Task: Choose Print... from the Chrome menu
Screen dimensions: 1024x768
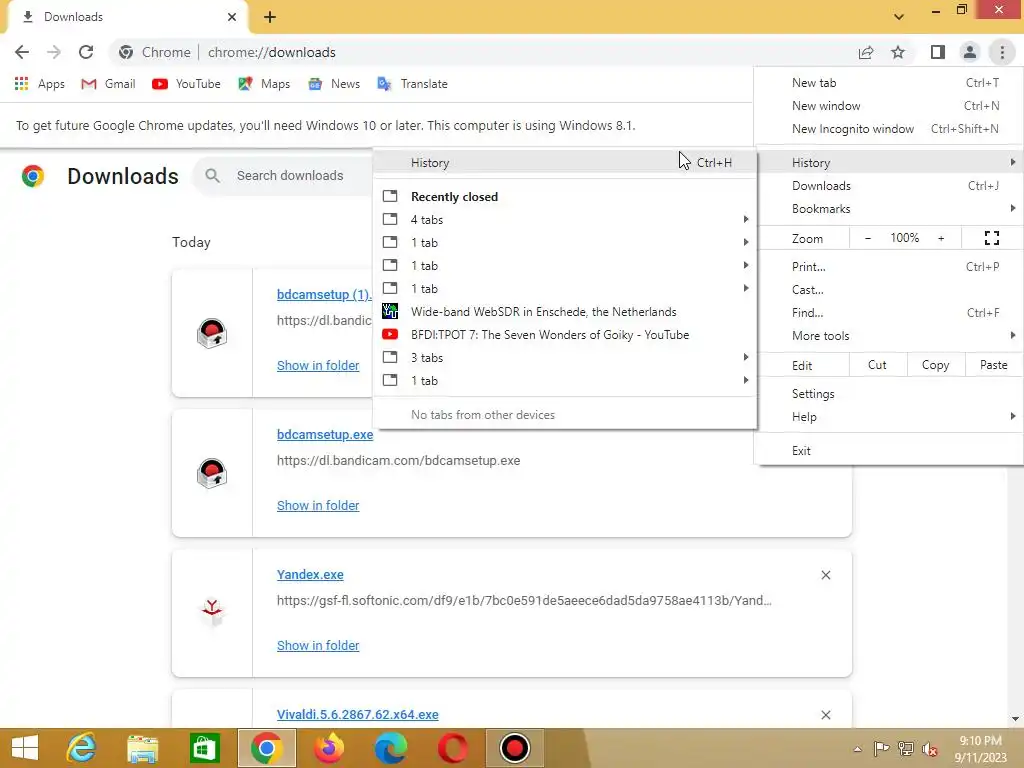Action: click(x=888, y=266)
